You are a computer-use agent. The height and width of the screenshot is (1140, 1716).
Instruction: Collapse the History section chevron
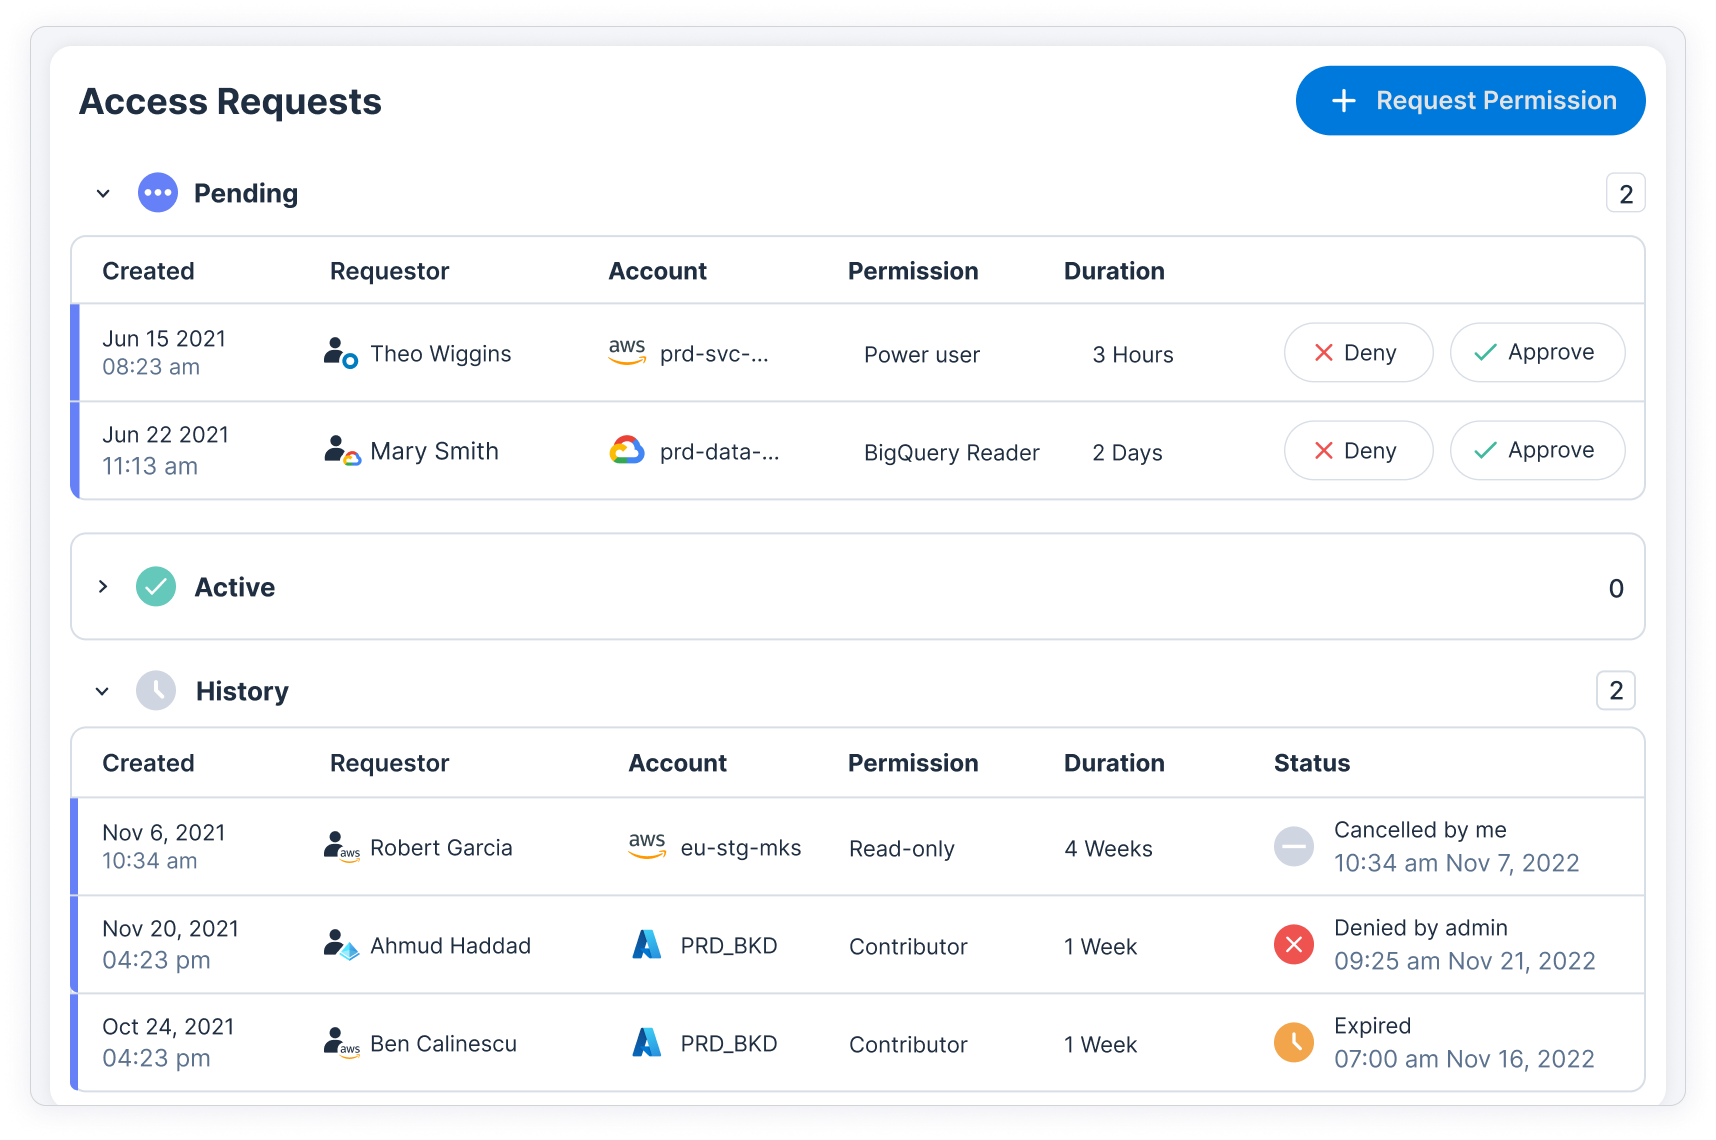102,692
